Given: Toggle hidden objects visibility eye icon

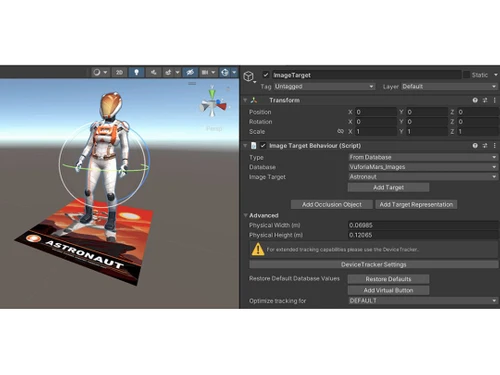Looking at the screenshot, I should 190,72.
